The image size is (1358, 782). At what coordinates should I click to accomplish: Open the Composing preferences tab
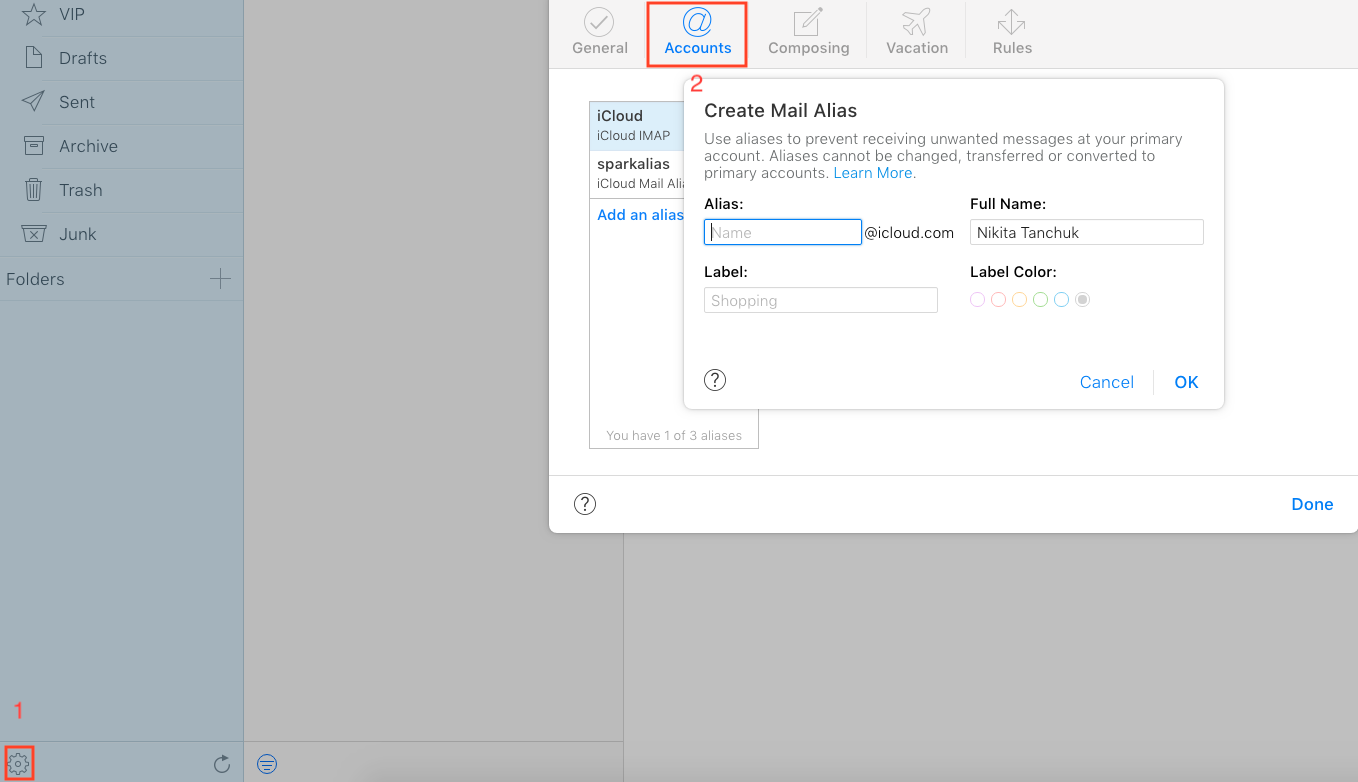pyautogui.click(x=808, y=31)
